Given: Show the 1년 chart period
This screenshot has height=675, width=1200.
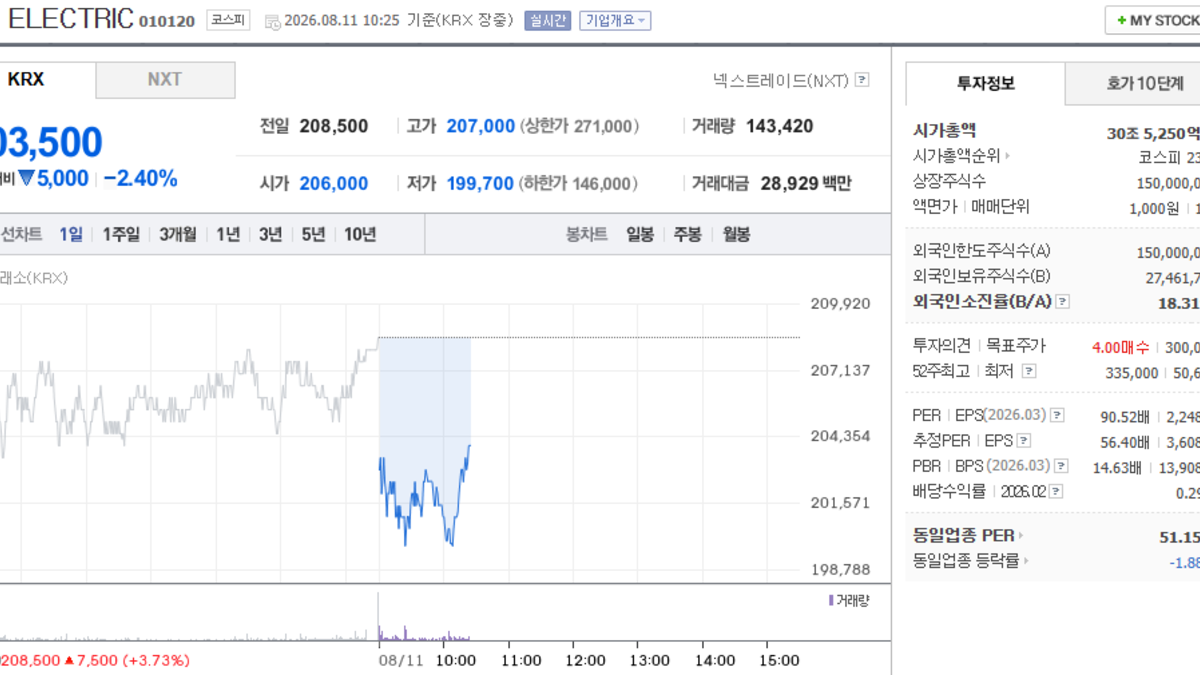Looking at the screenshot, I should (x=228, y=234).
